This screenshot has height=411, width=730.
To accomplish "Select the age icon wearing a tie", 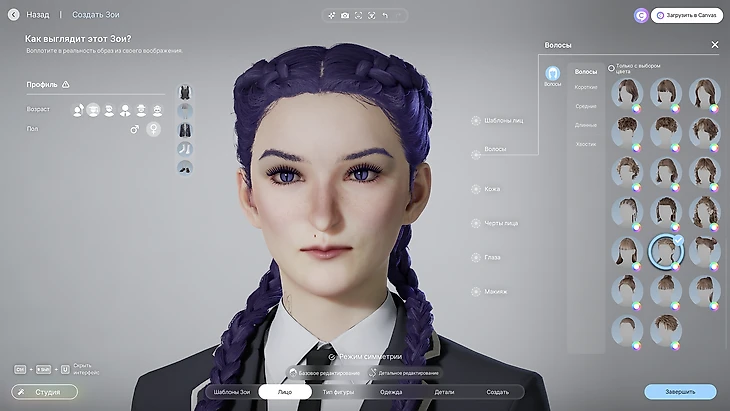I will (125, 110).
